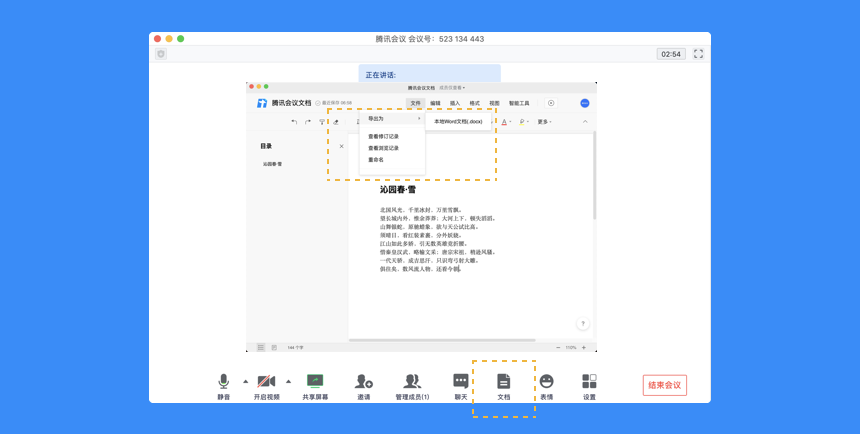The width and height of the screenshot is (860, 434).
Task: Open the 文件 menu in document
Action: coord(415,103)
